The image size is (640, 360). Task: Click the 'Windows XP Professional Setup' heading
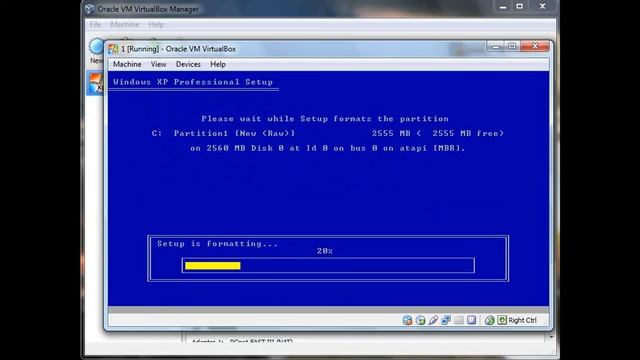point(193,82)
